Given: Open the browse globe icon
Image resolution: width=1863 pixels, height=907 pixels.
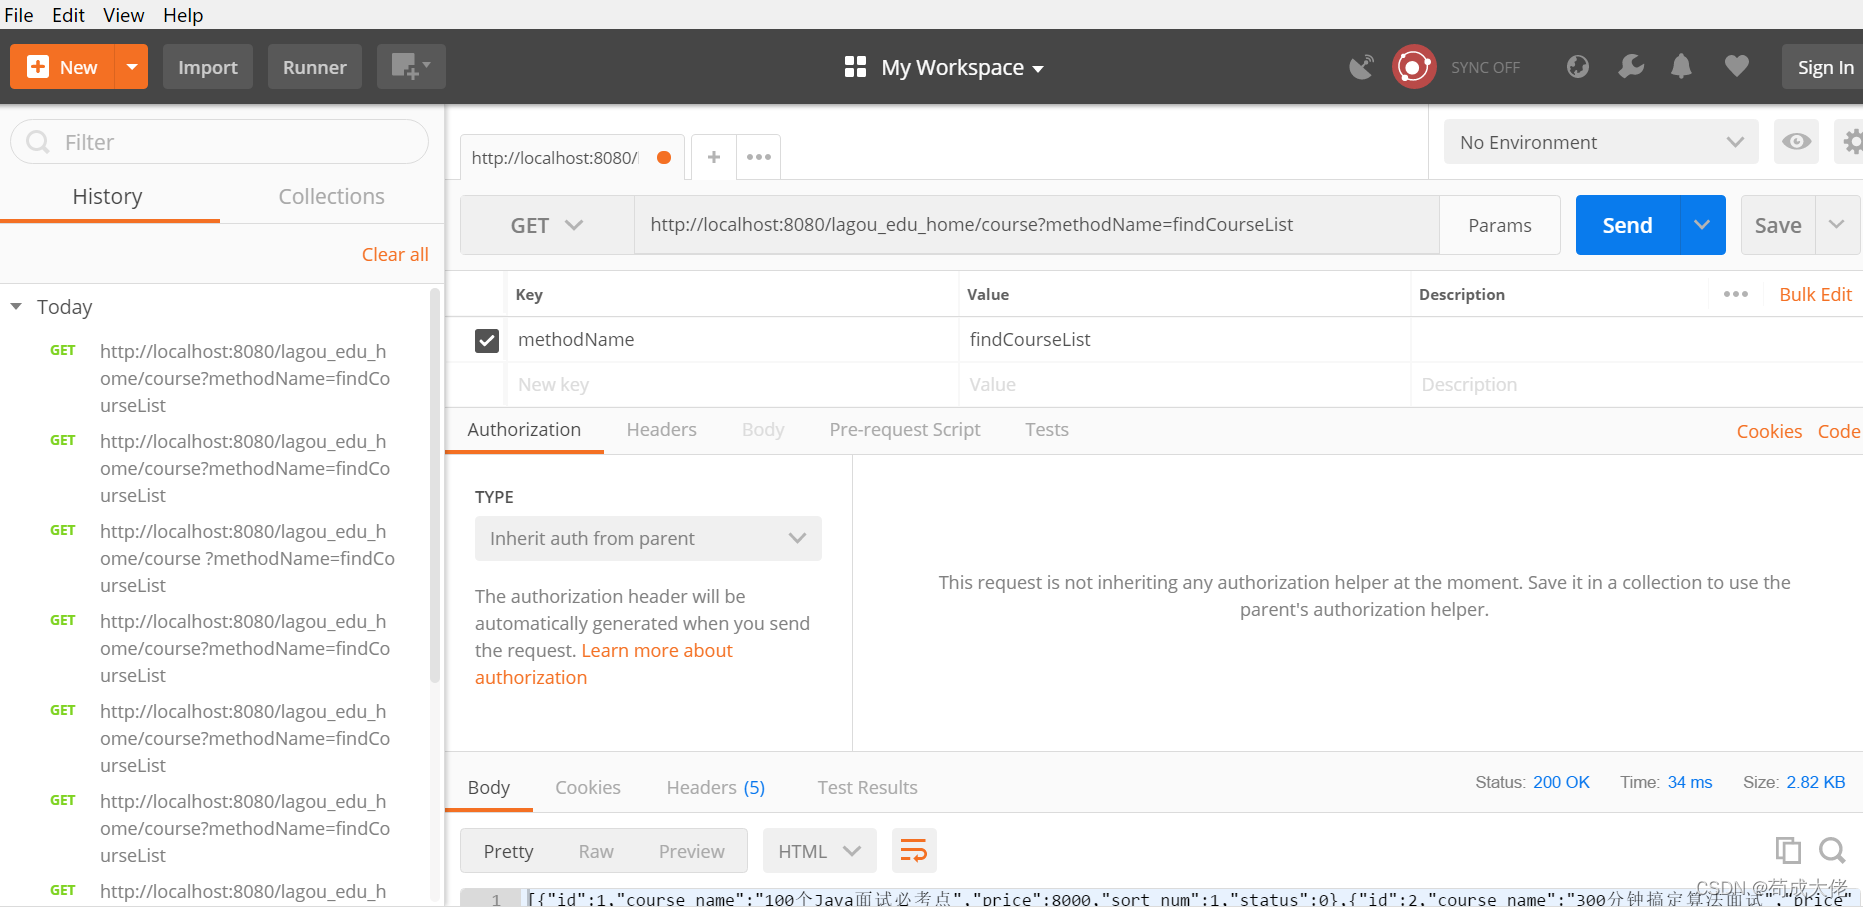Looking at the screenshot, I should click(1578, 67).
